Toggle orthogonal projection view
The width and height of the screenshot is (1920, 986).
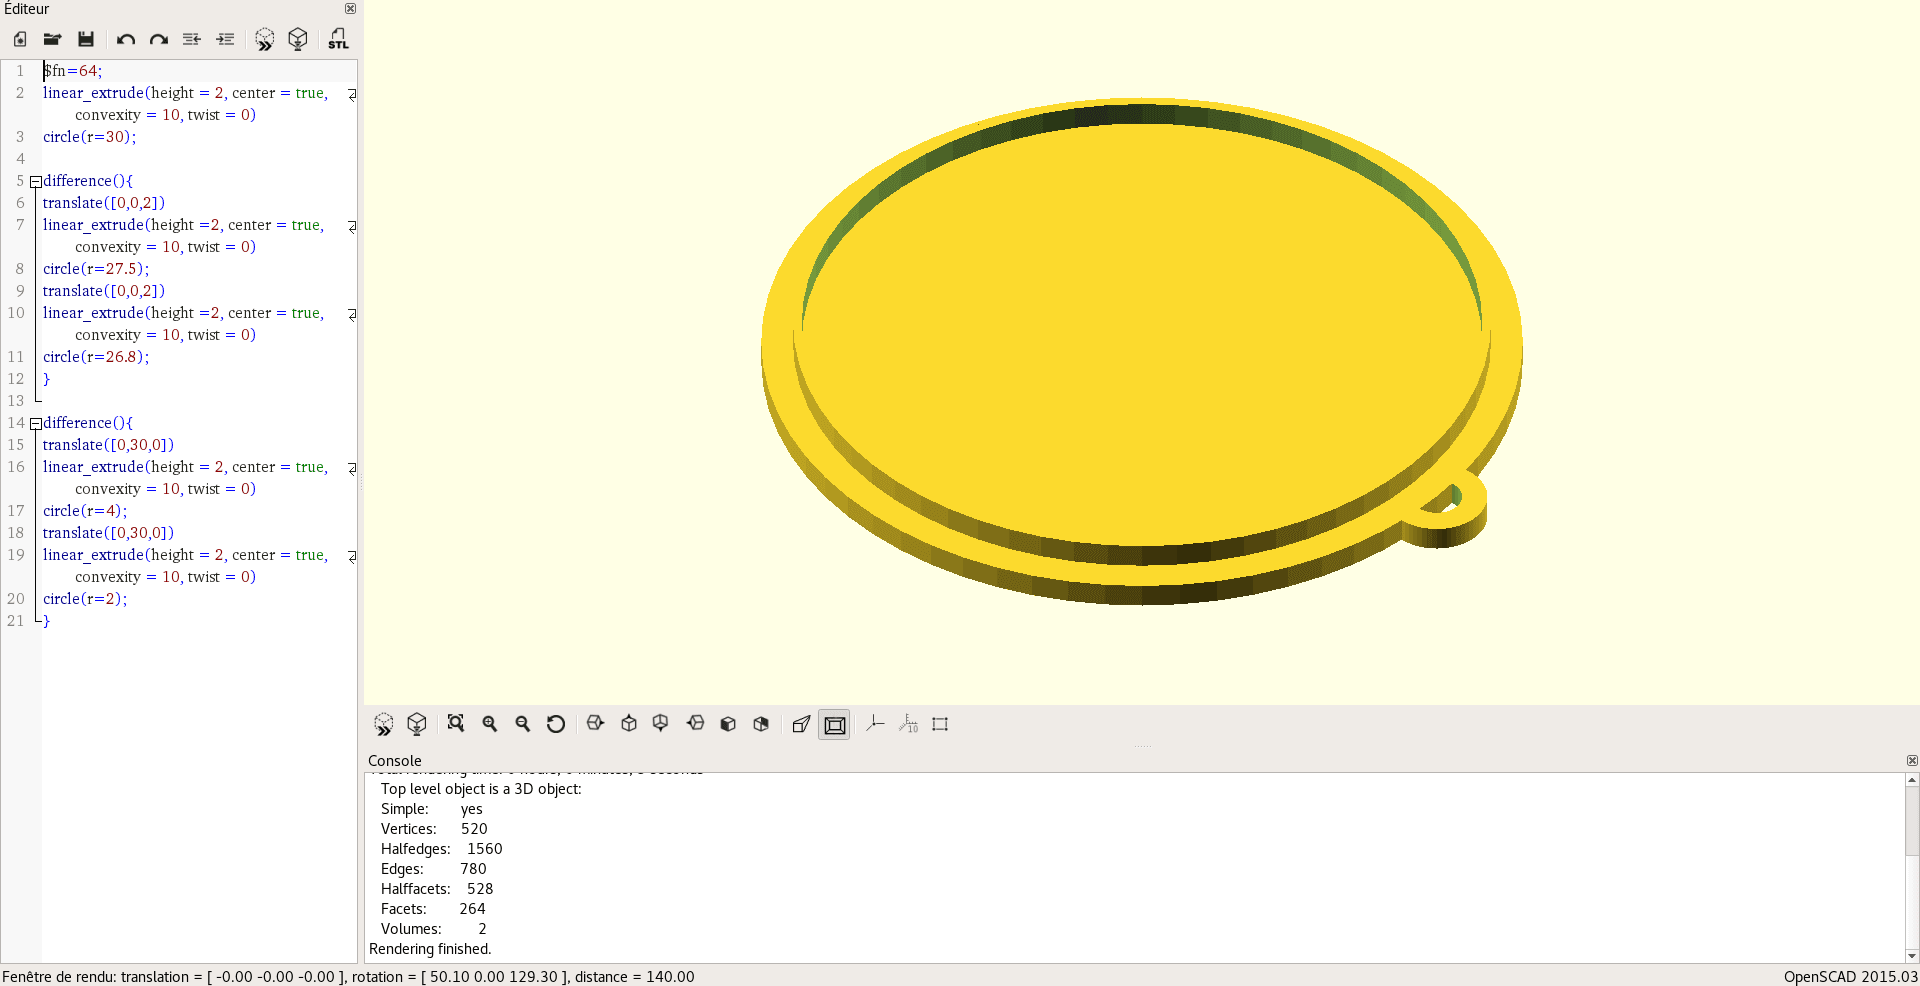834,724
